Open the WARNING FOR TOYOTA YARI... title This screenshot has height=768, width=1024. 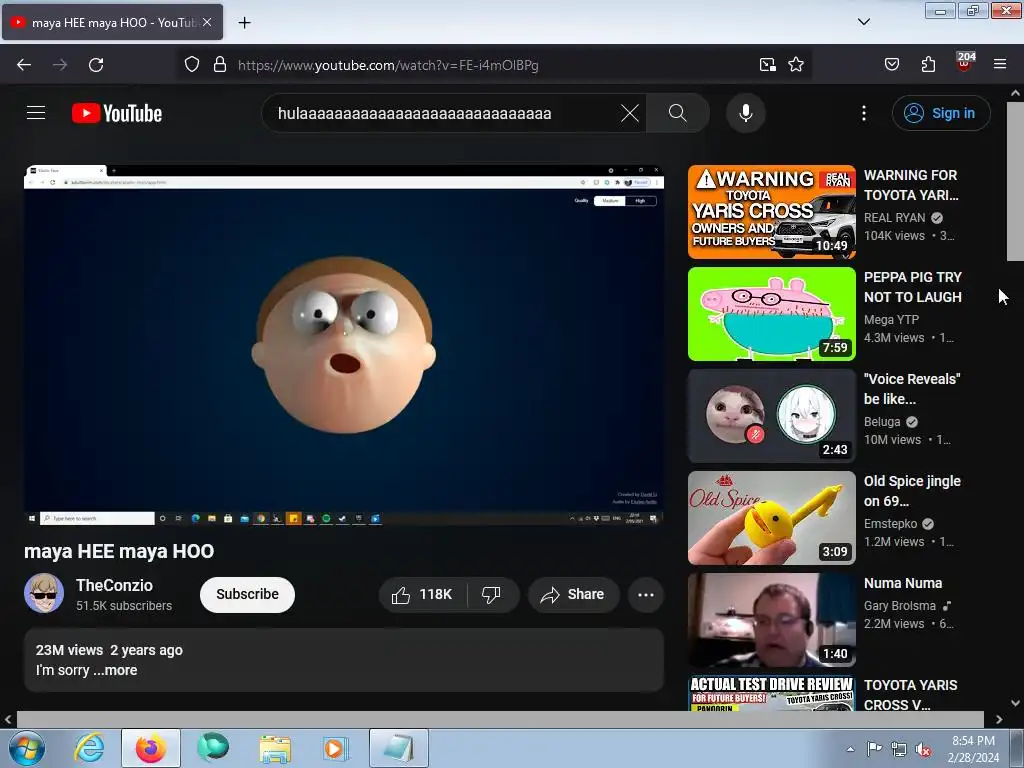click(x=911, y=185)
